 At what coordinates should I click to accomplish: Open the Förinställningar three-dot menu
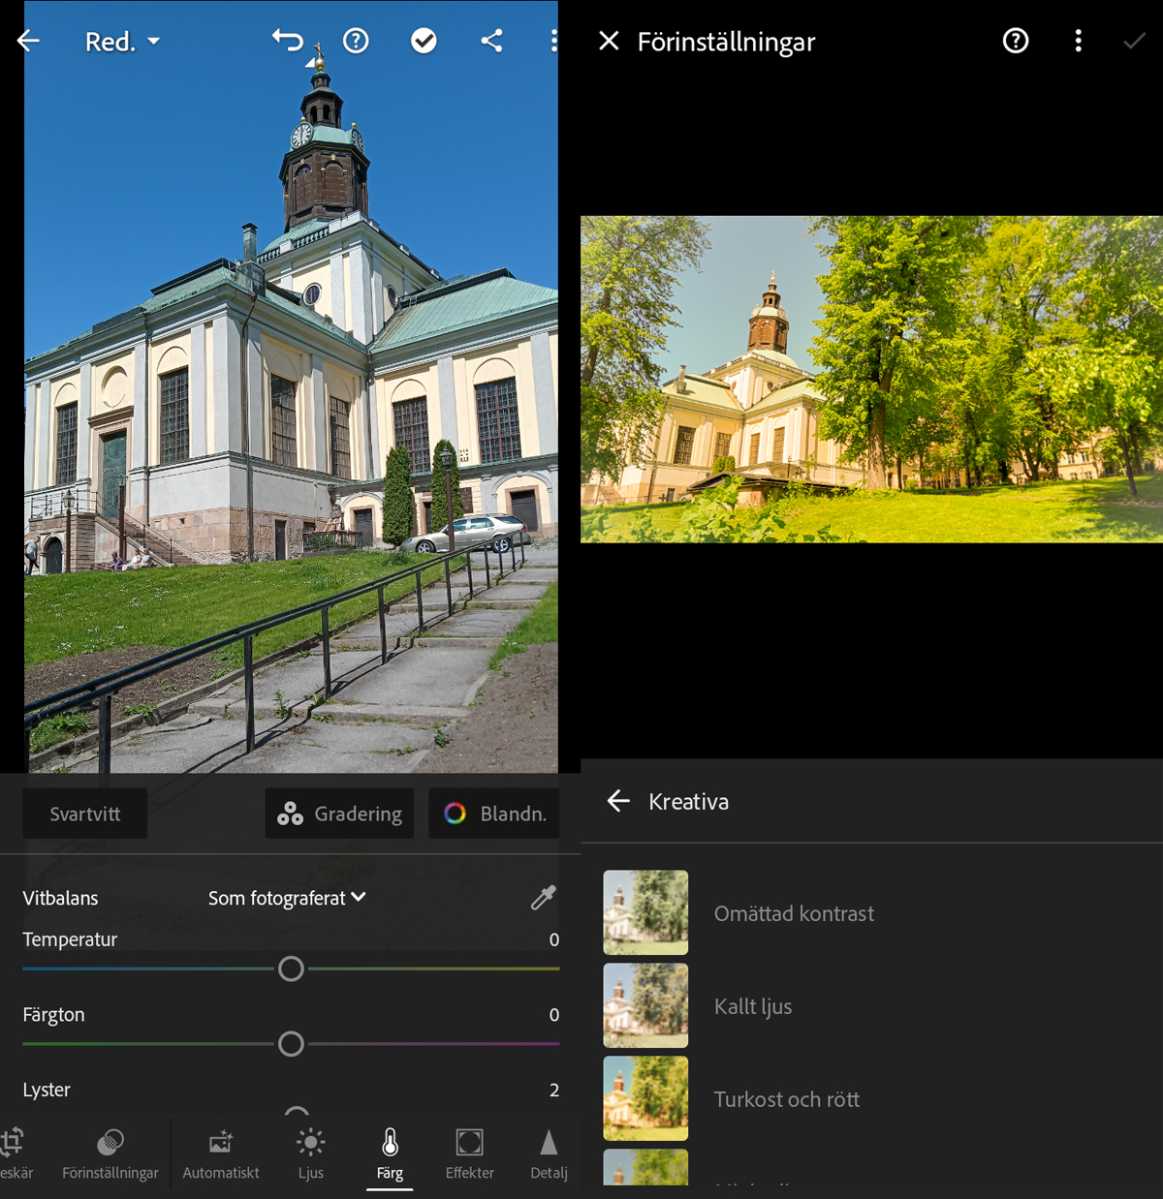click(x=1078, y=41)
